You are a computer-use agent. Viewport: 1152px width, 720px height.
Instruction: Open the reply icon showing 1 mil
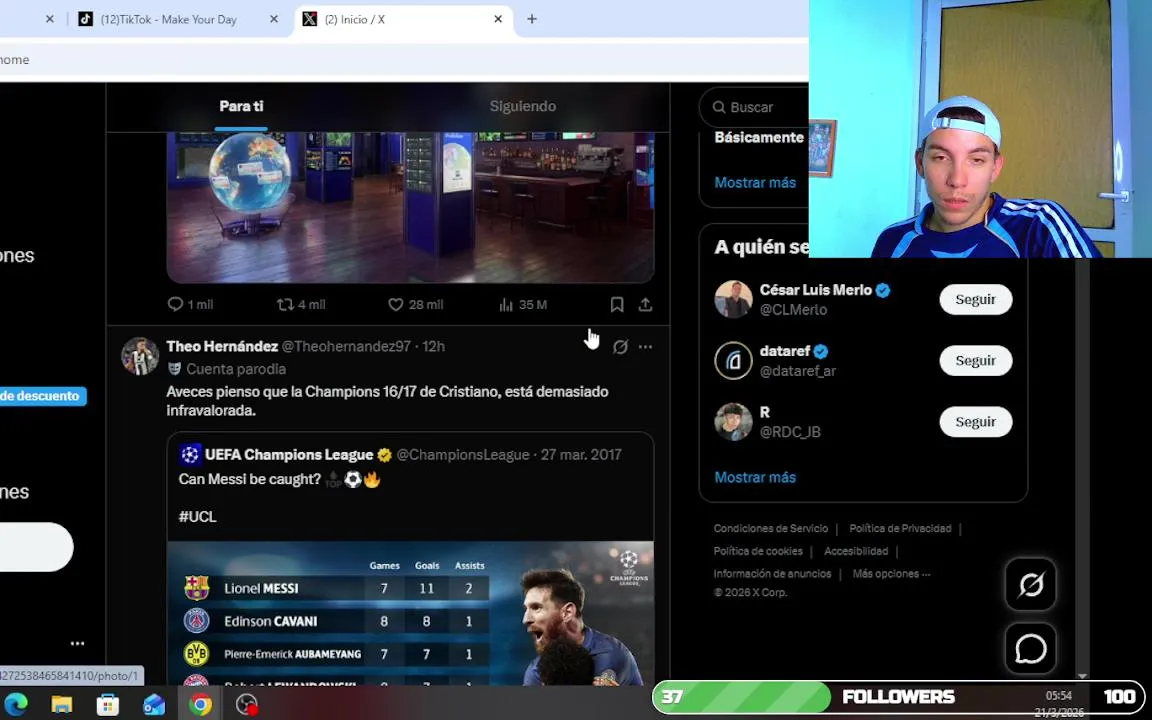point(190,304)
